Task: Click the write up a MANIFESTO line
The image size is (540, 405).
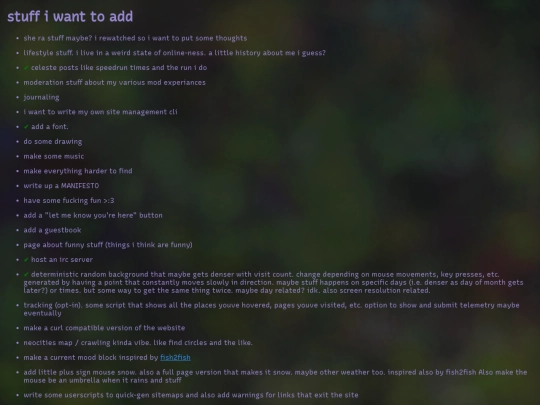Action: point(61,186)
